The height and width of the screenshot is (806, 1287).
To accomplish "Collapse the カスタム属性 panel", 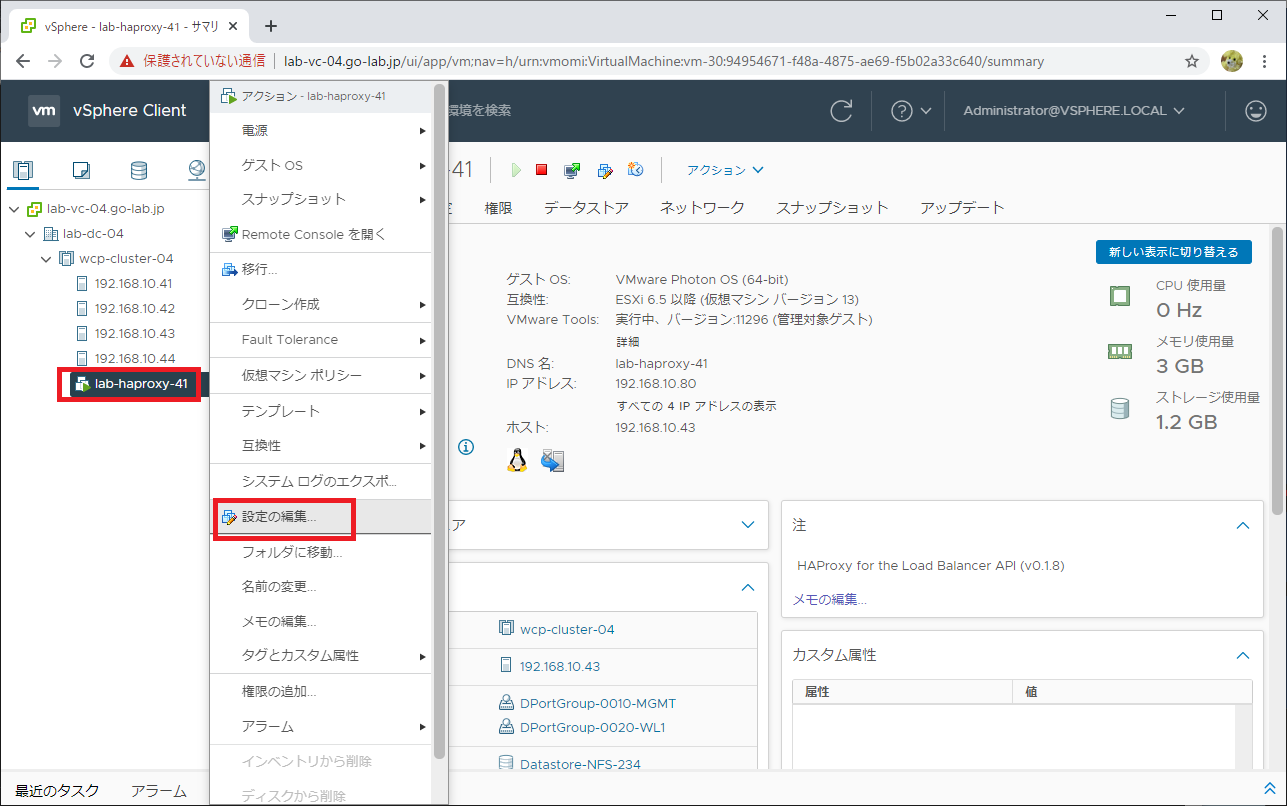I will click(x=1242, y=656).
